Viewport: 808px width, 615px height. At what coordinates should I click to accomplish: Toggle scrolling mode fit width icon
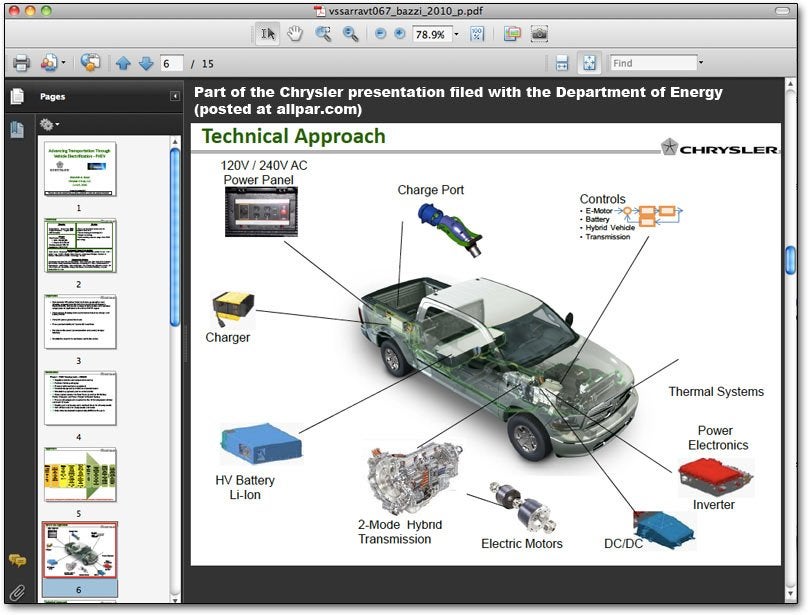(562, 63)
